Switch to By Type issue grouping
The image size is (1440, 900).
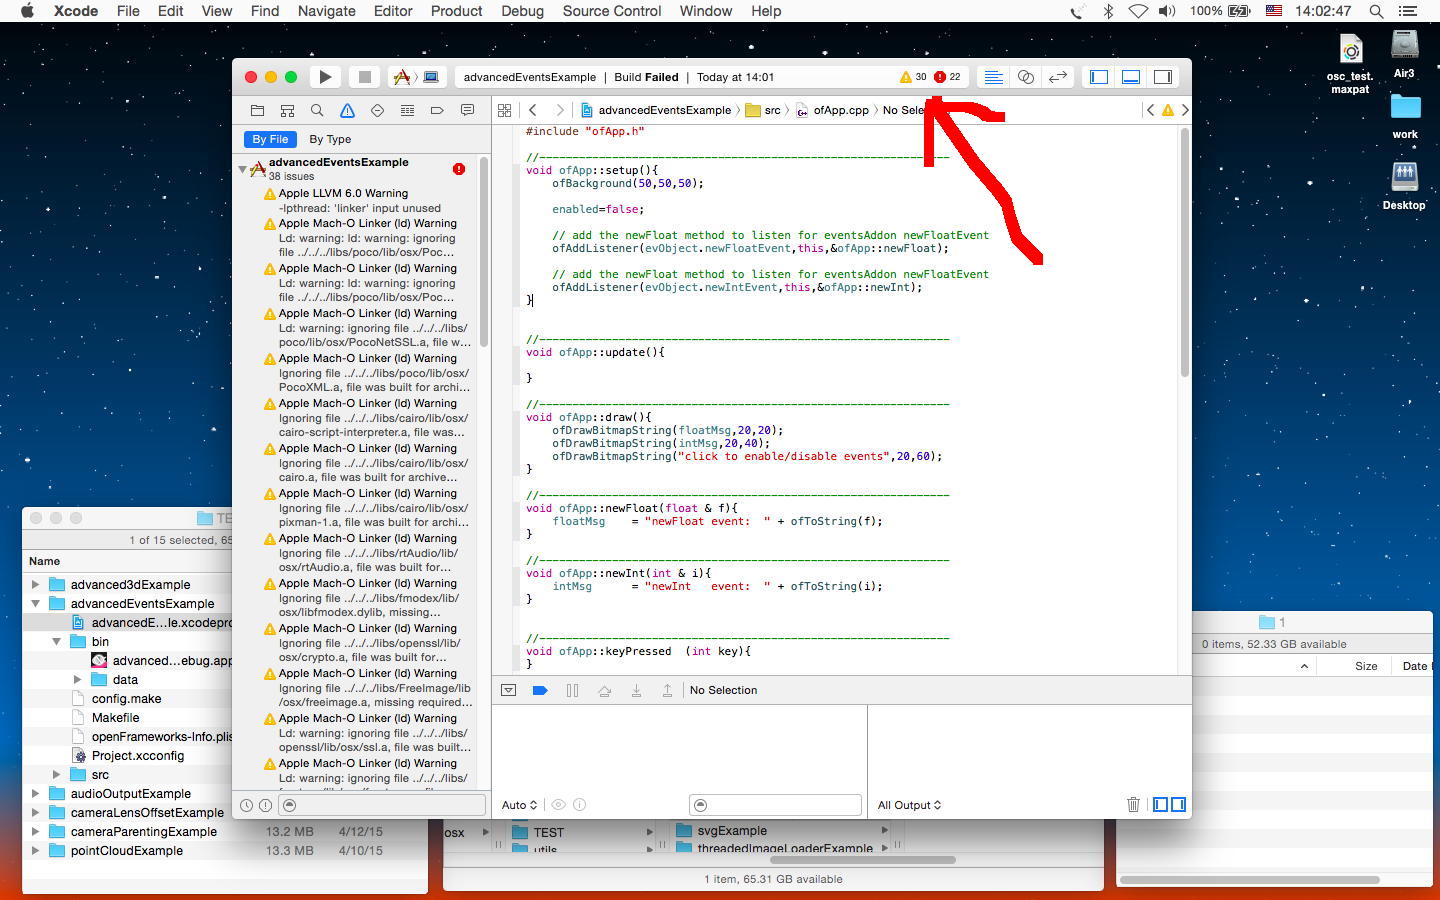pos(330,140)
